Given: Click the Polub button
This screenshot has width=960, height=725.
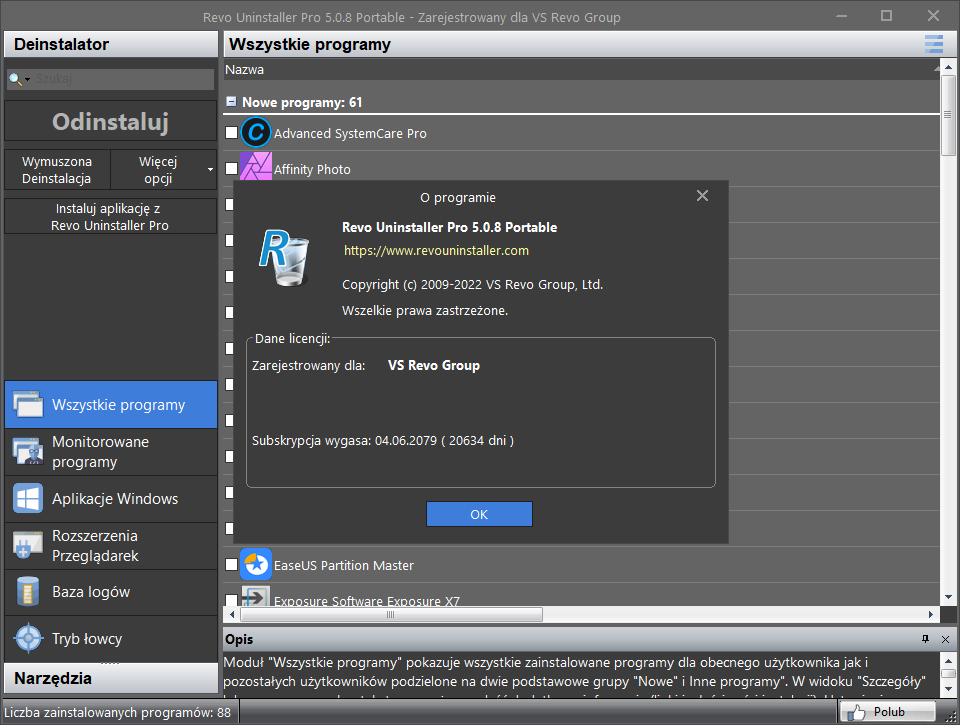Looking at the screenshot, I should click(x=887, y=712).
